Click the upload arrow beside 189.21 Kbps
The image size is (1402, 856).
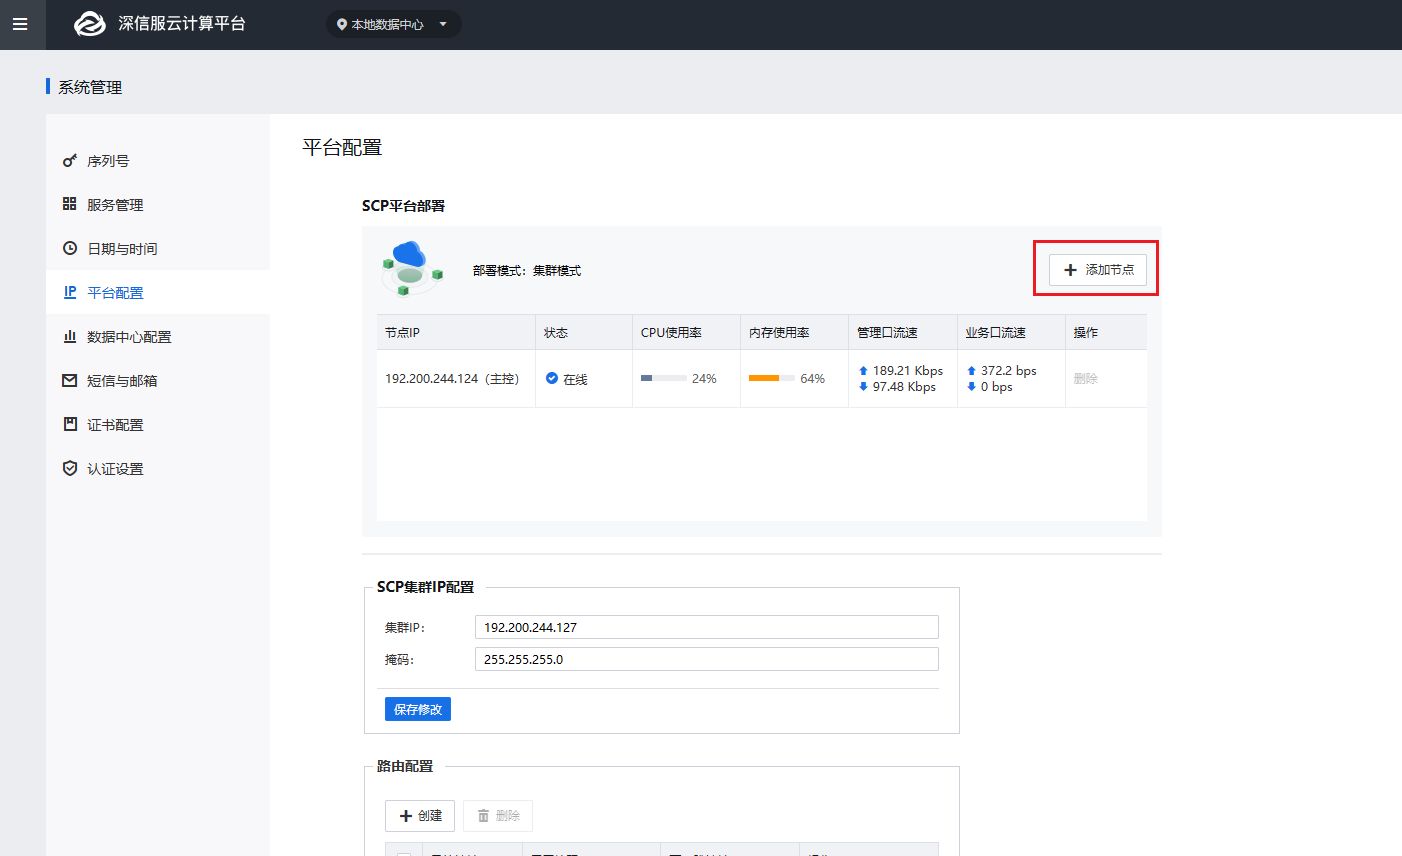tap(863, 371)
